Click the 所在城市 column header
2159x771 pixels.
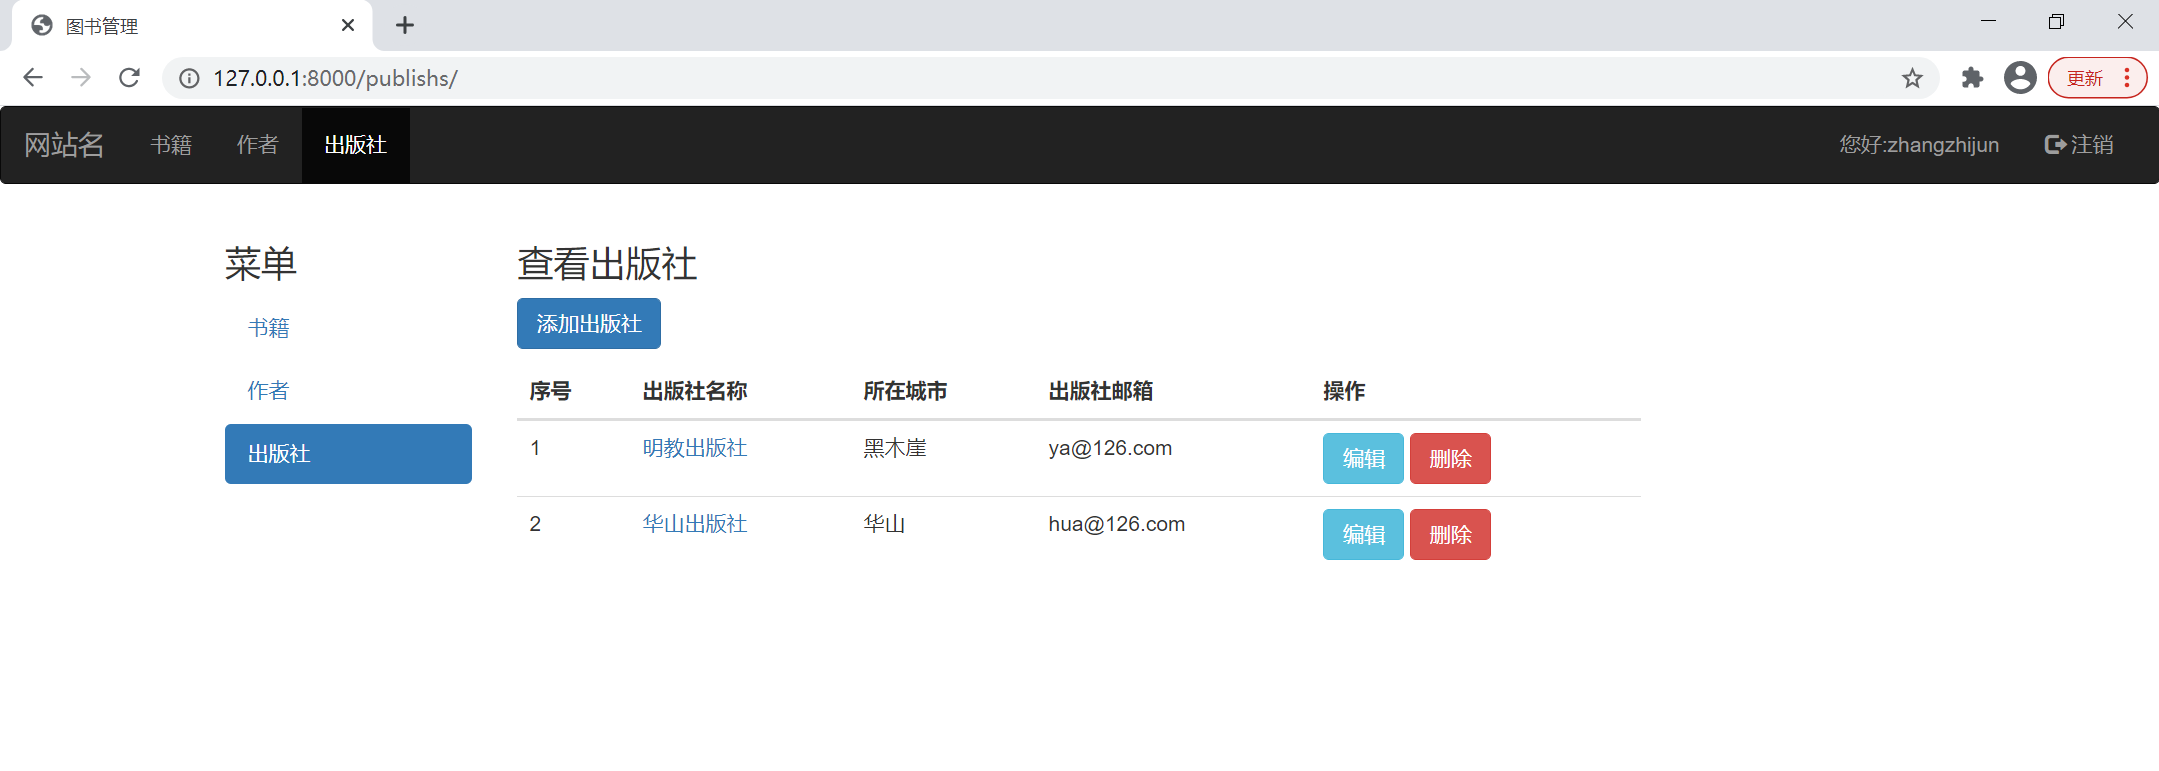905,391
